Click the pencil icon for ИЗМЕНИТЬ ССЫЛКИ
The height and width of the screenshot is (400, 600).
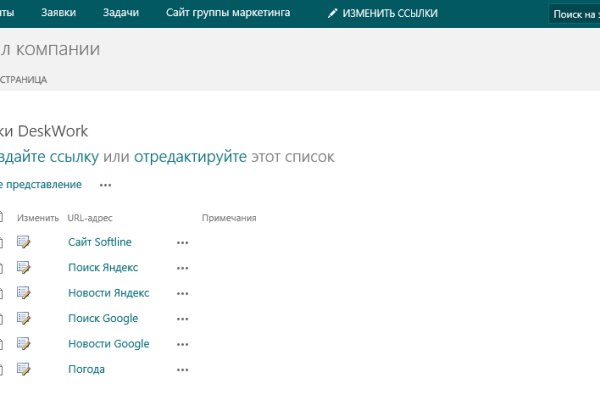point(333,13)
